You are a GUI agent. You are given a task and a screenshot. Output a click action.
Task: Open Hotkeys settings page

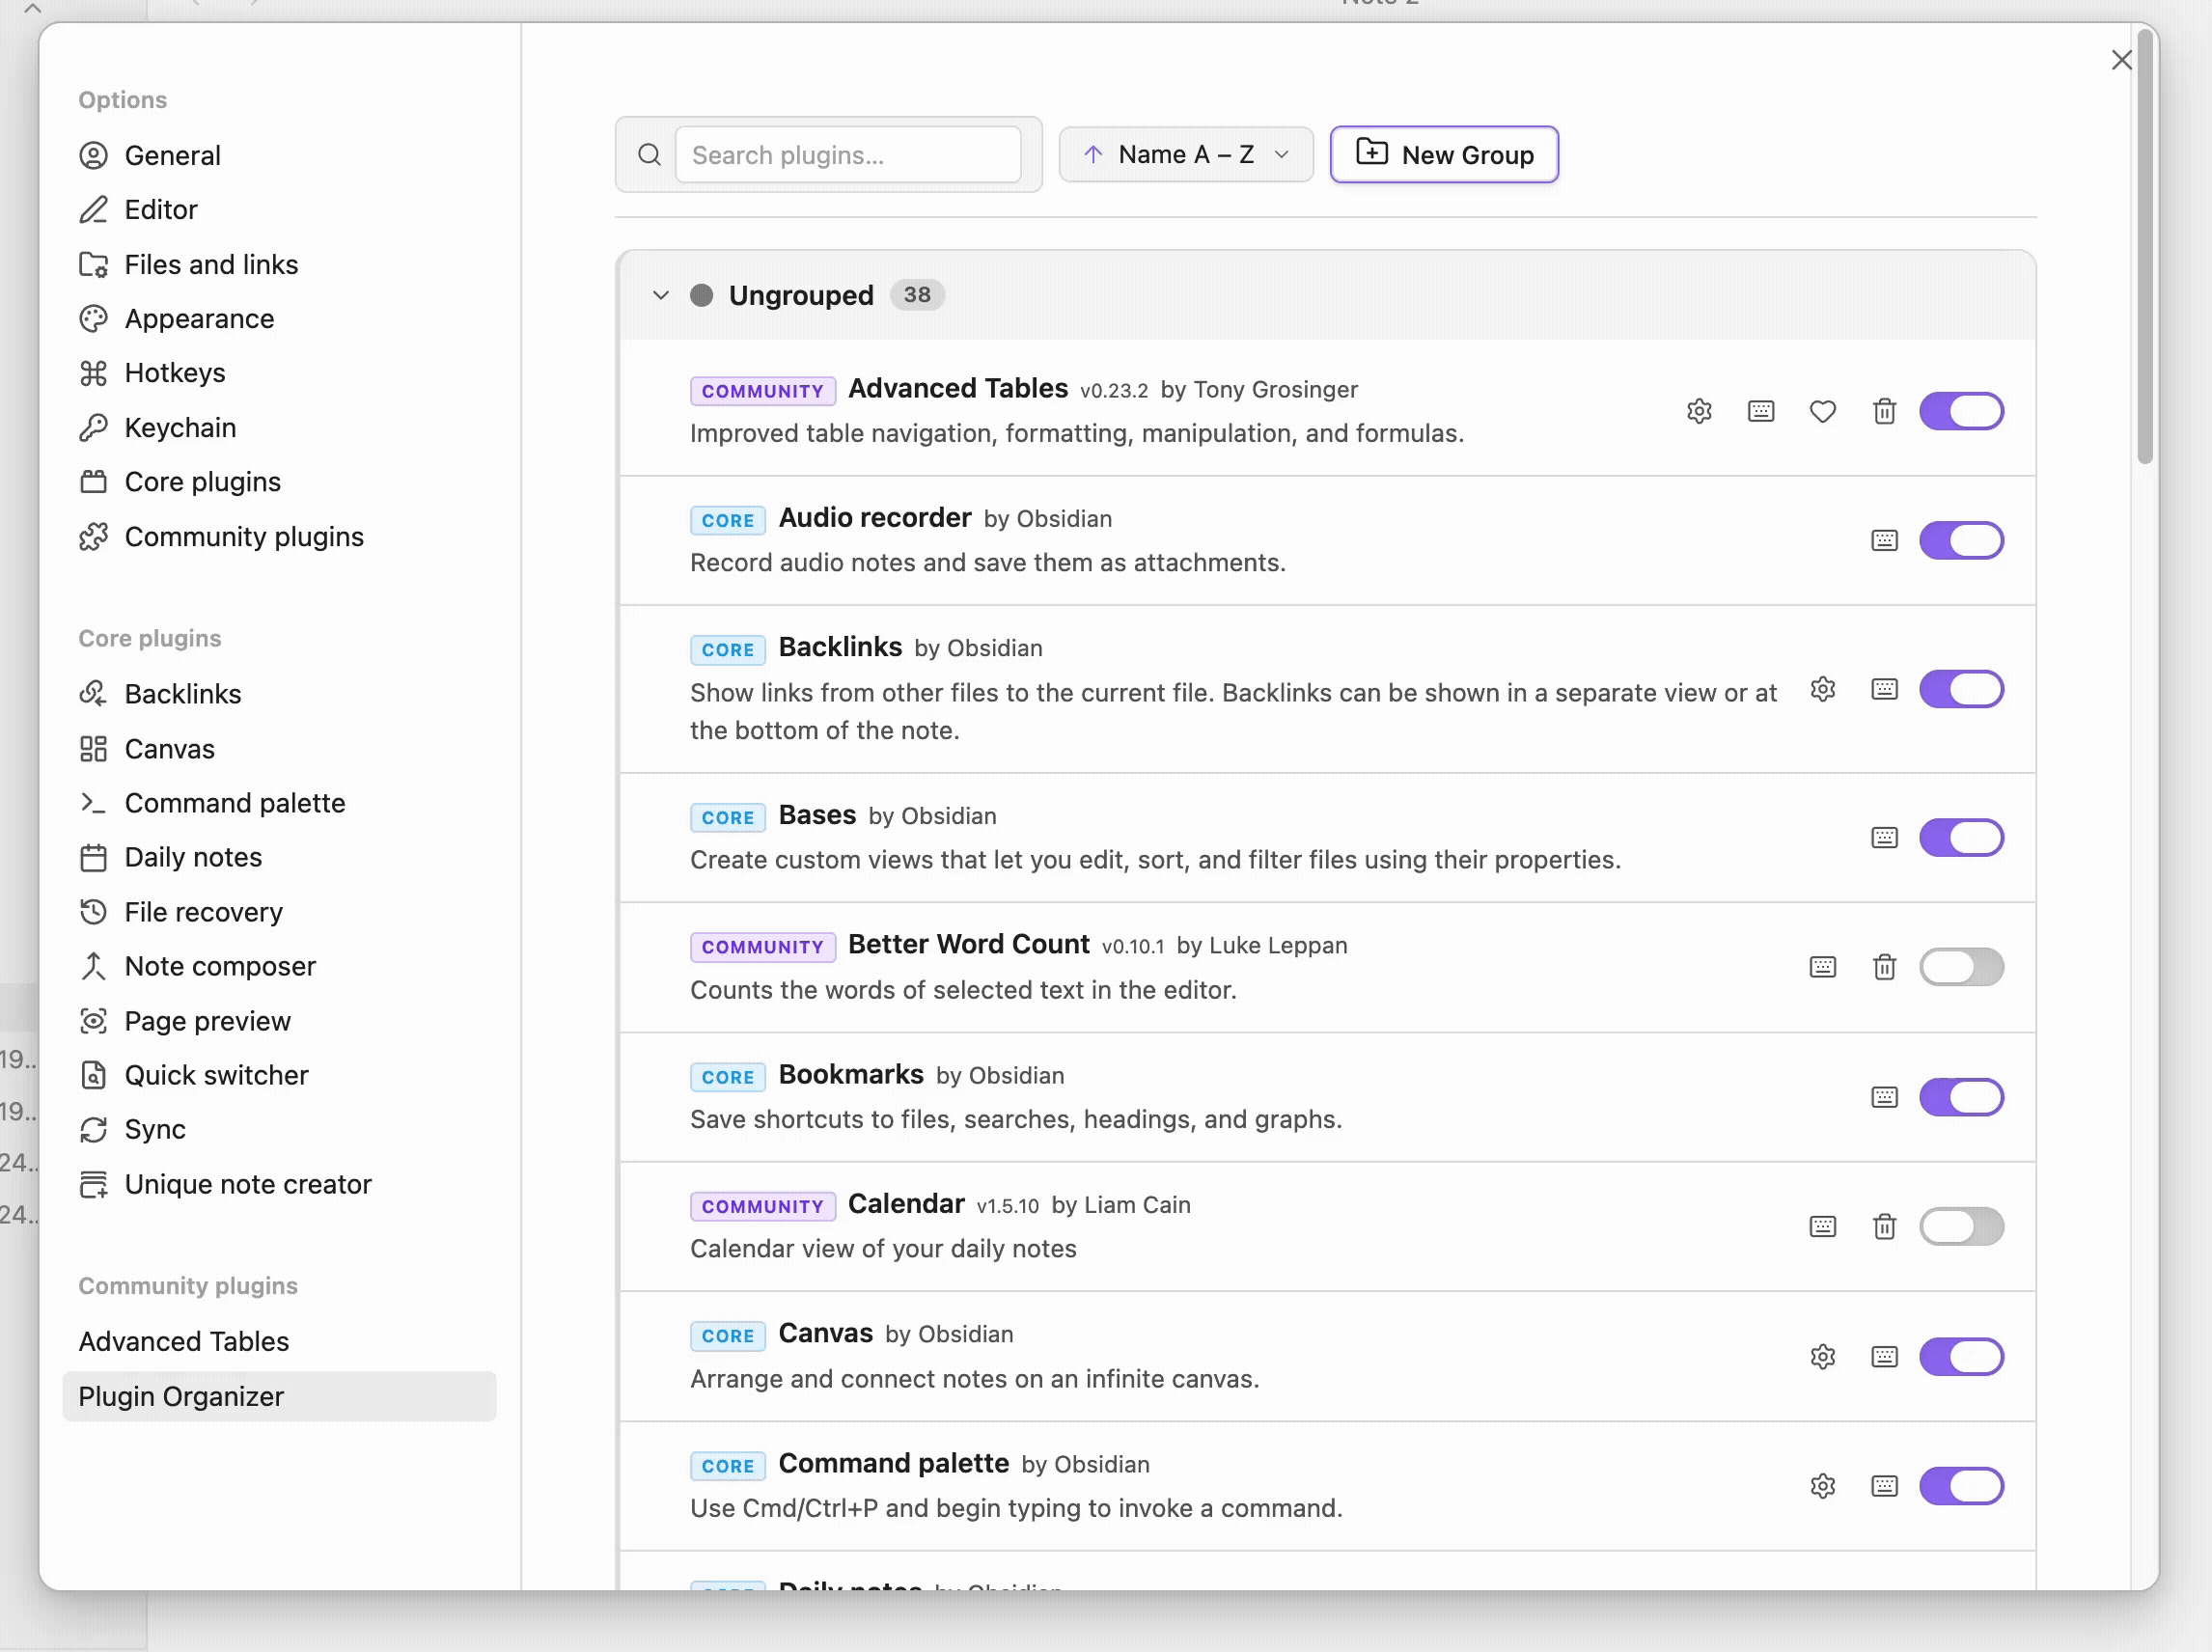279,373
